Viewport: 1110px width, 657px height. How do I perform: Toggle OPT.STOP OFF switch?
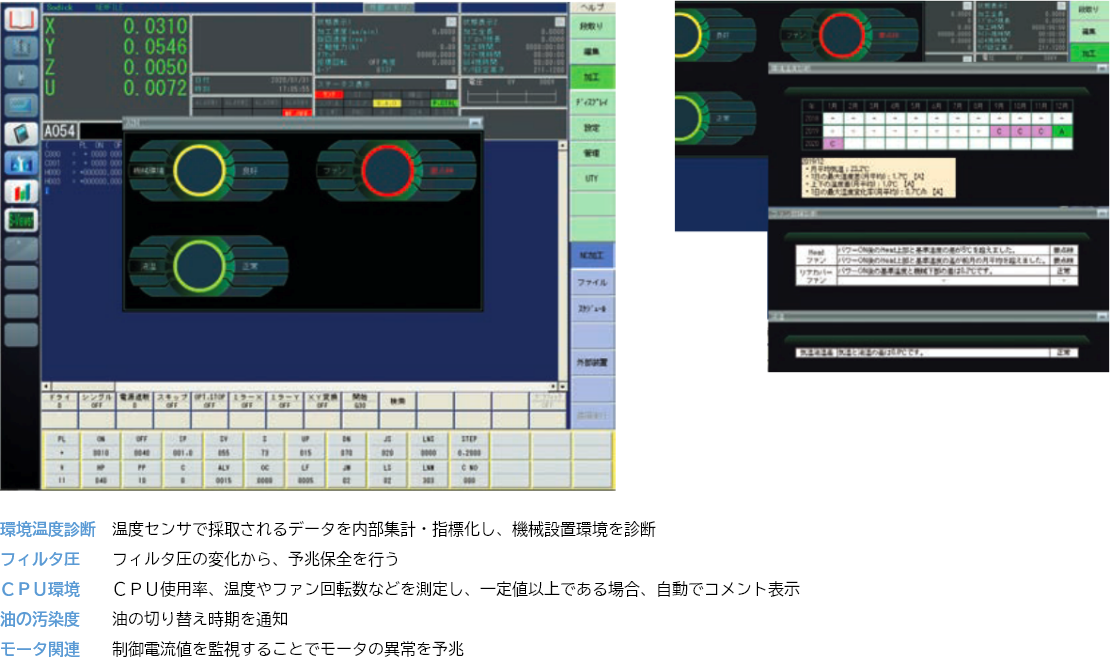210,401
